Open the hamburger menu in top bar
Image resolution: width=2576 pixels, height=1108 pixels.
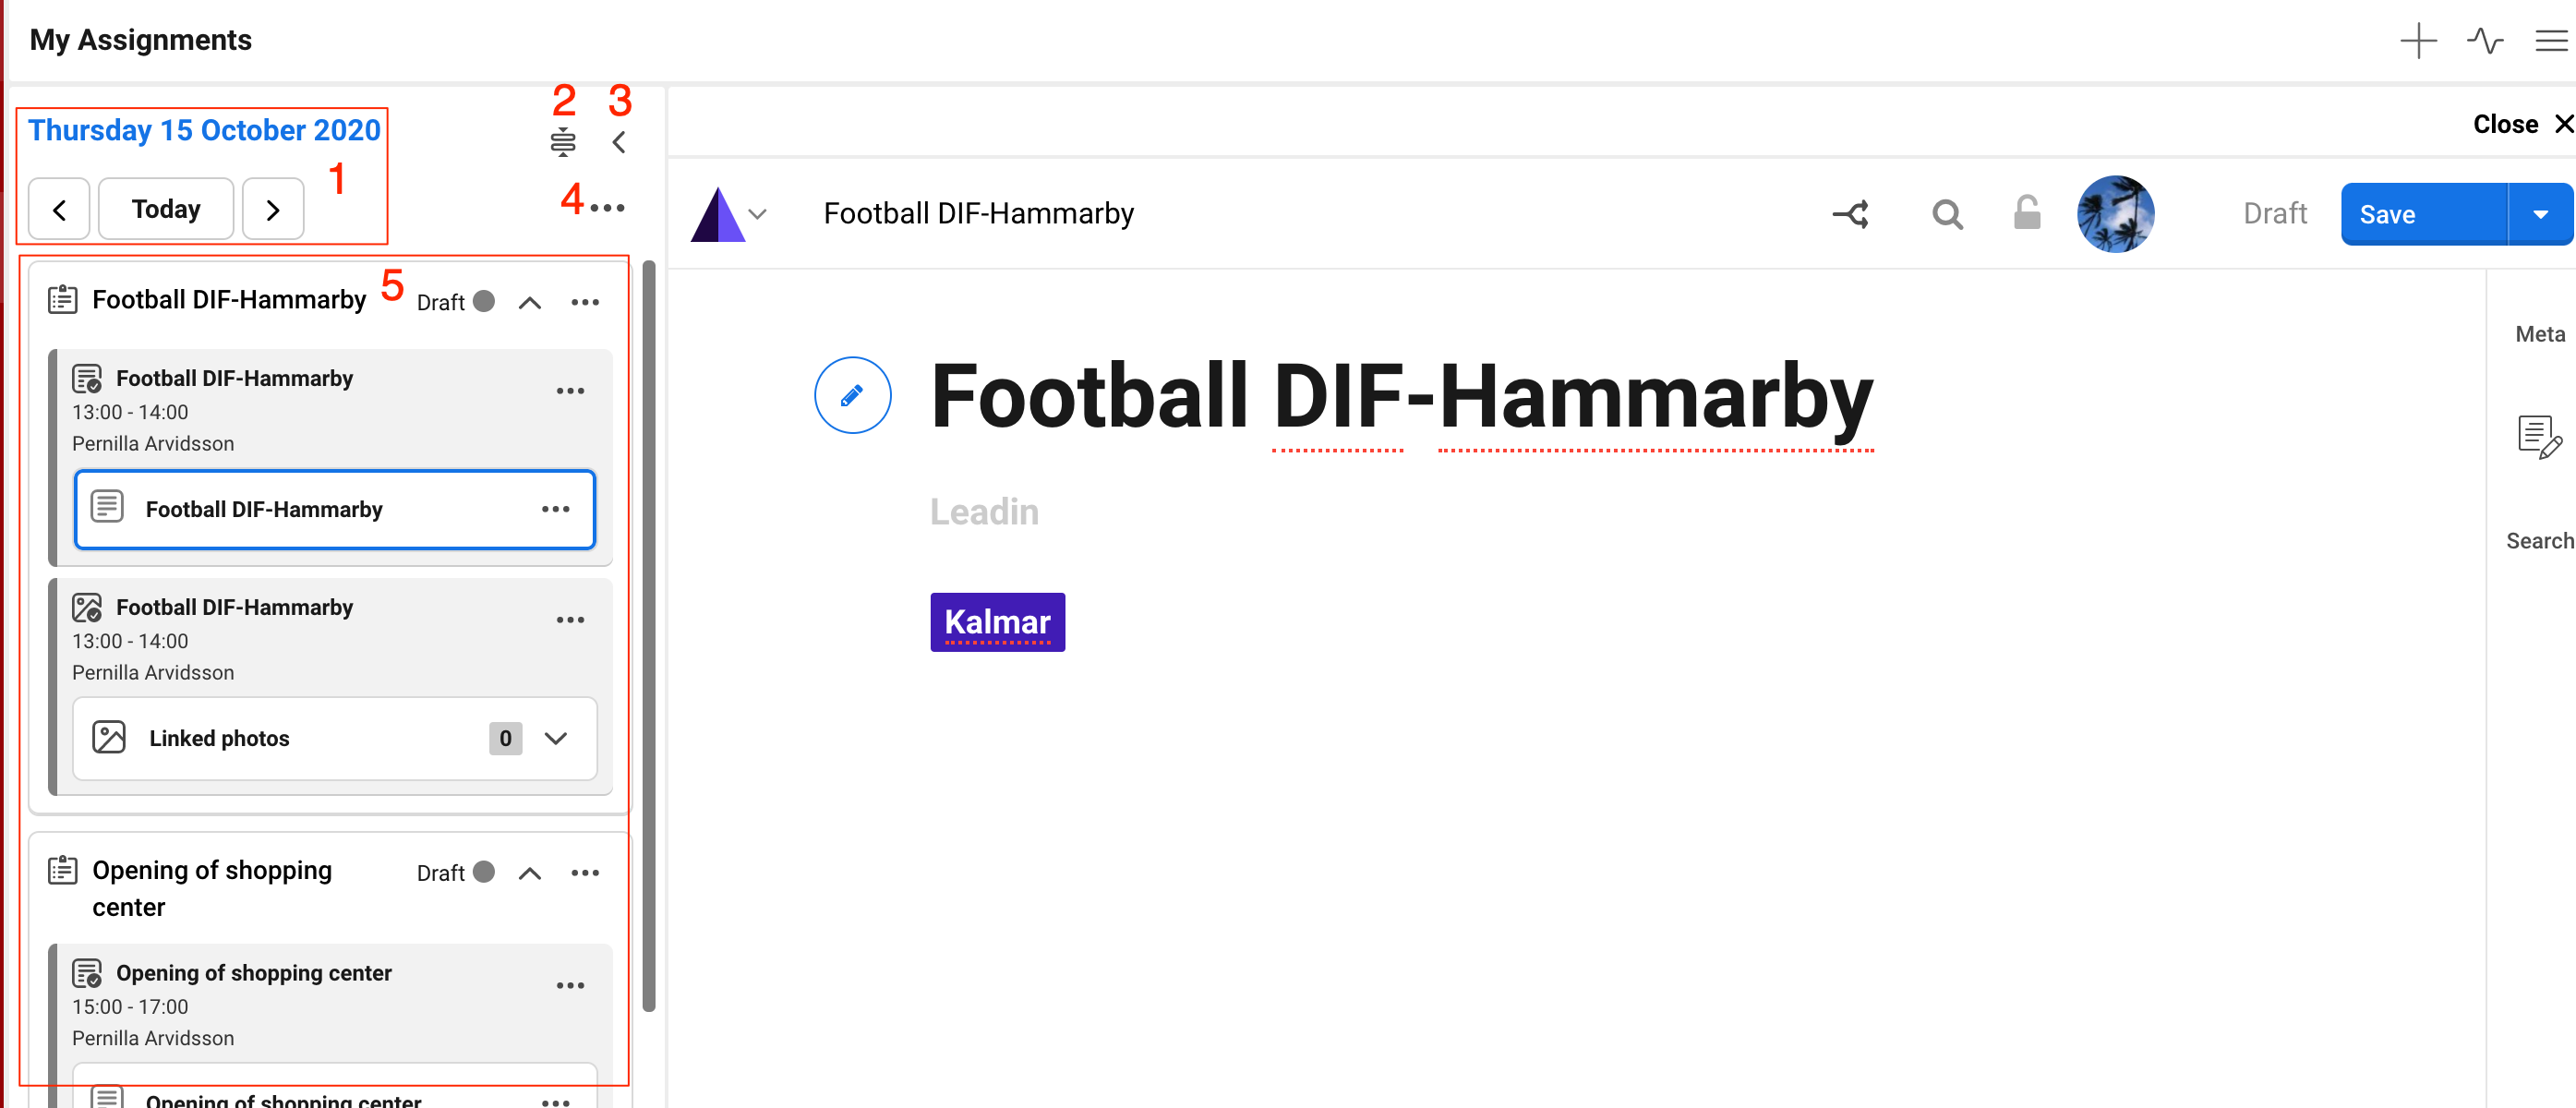coord(2550,41)
